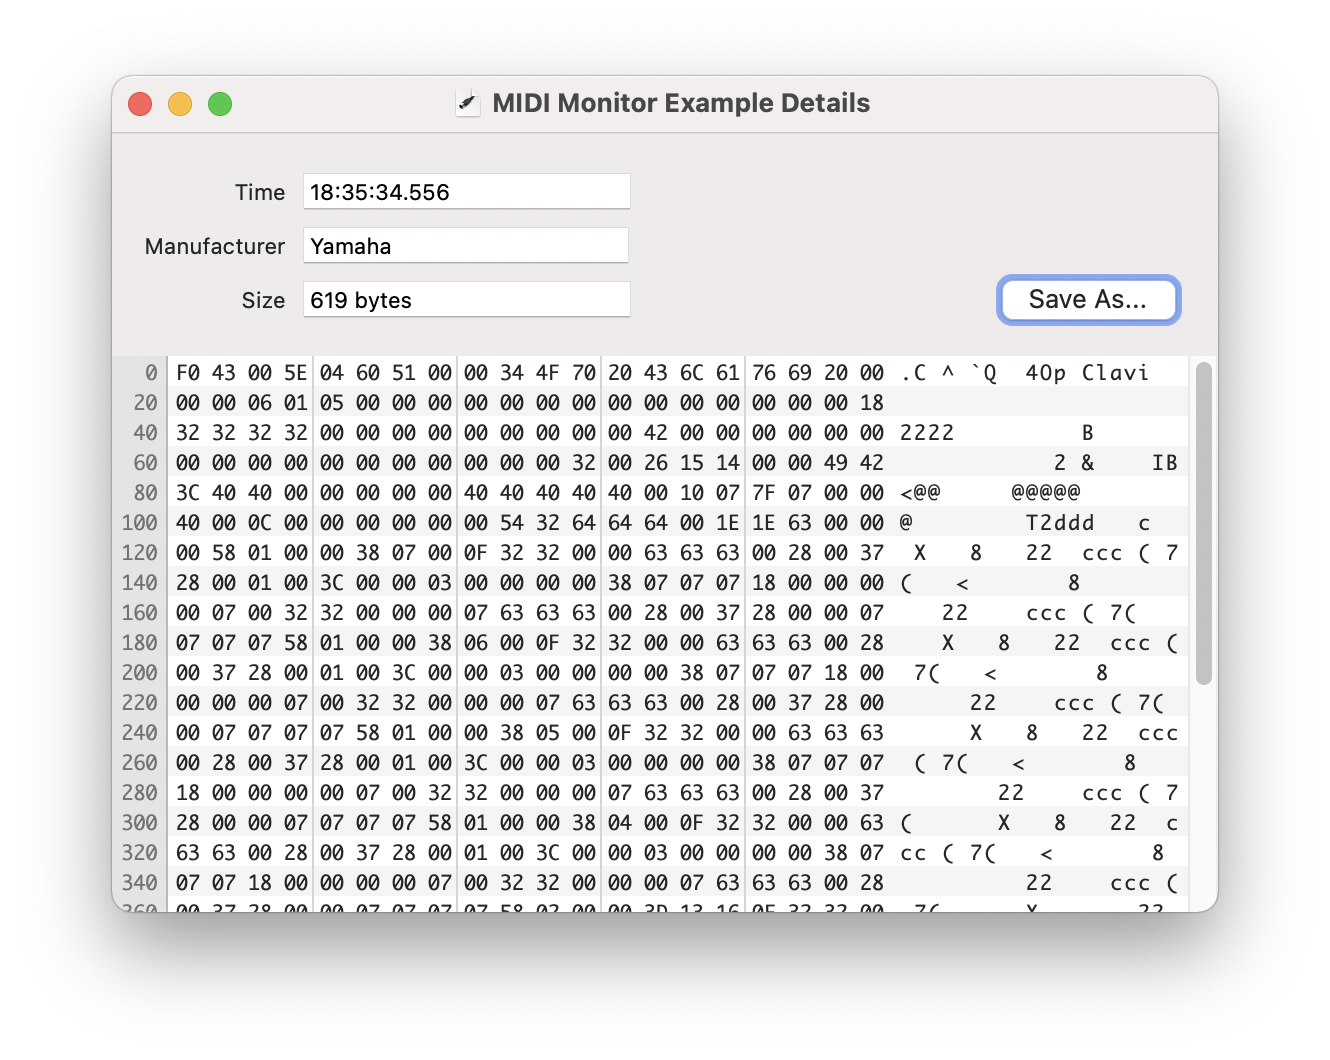Click the window title 'MIDI Monitor Example Details'

tap(681, 103)
